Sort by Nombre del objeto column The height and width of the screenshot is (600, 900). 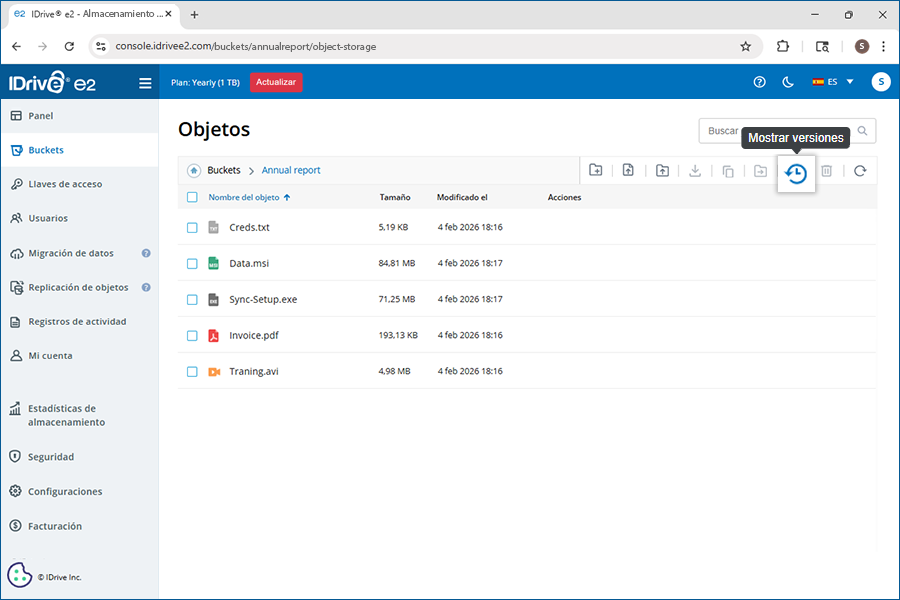click(x=244, y=197)
